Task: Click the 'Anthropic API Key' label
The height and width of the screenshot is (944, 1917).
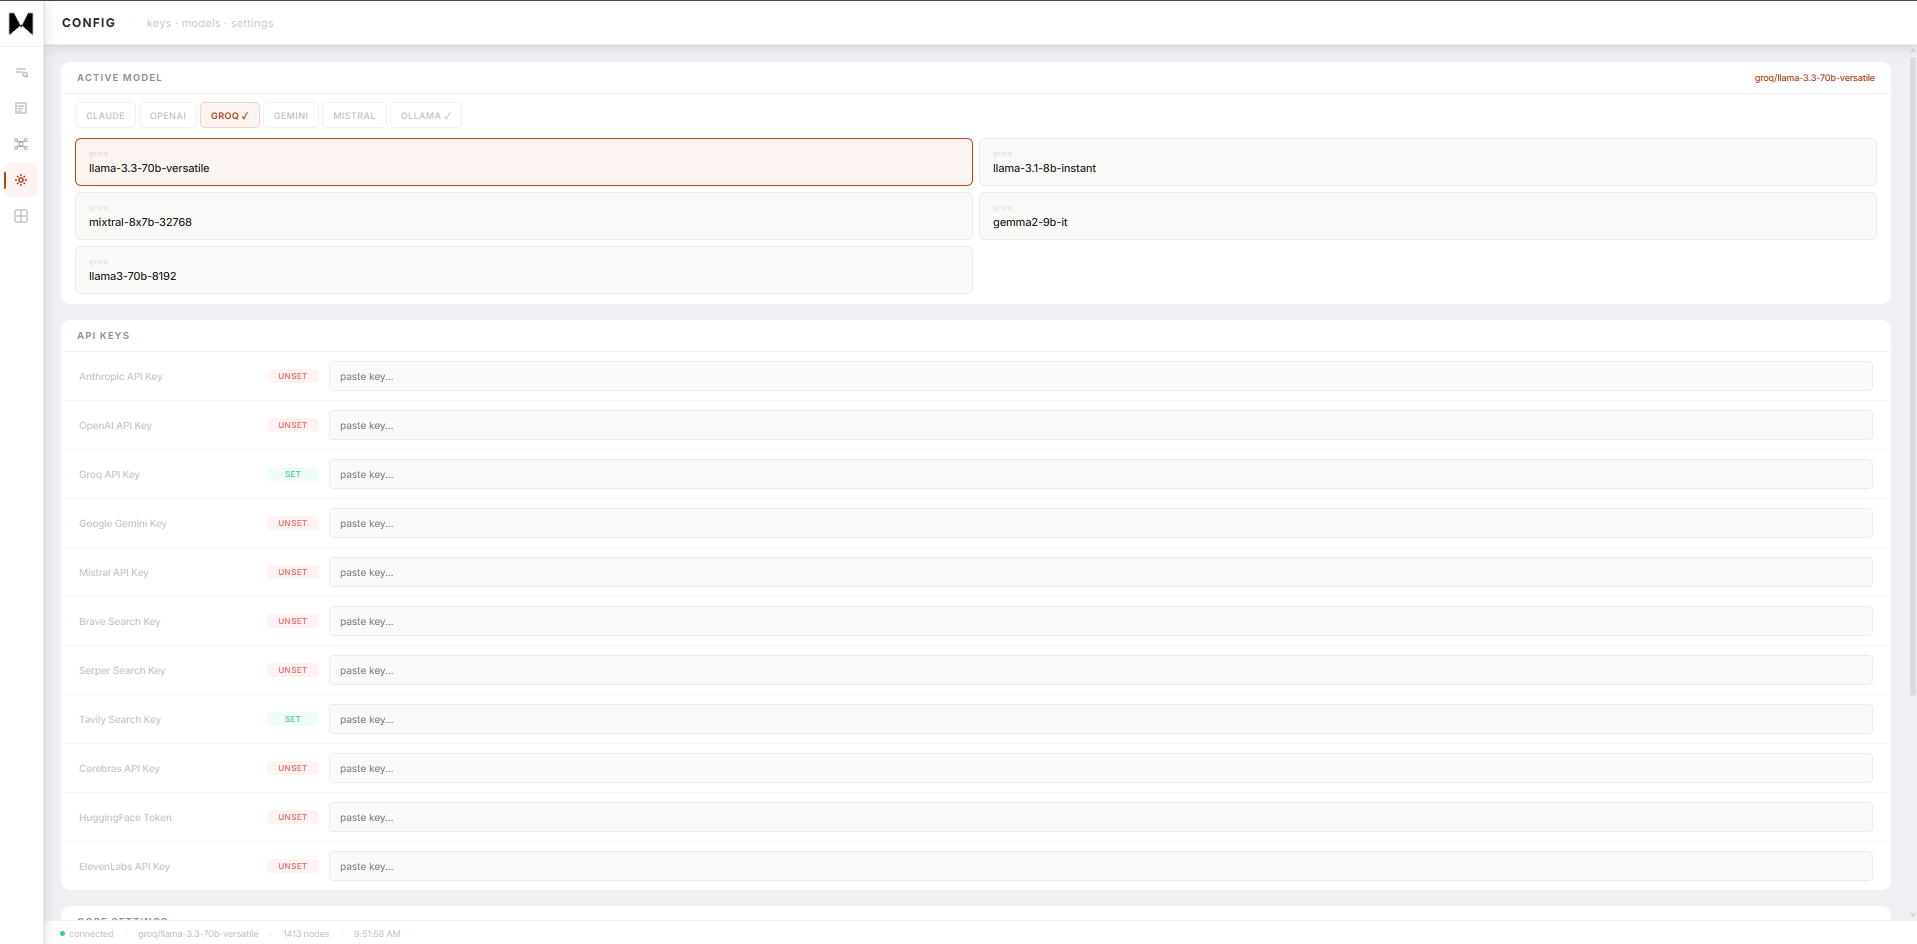Action: click(121, 377)
